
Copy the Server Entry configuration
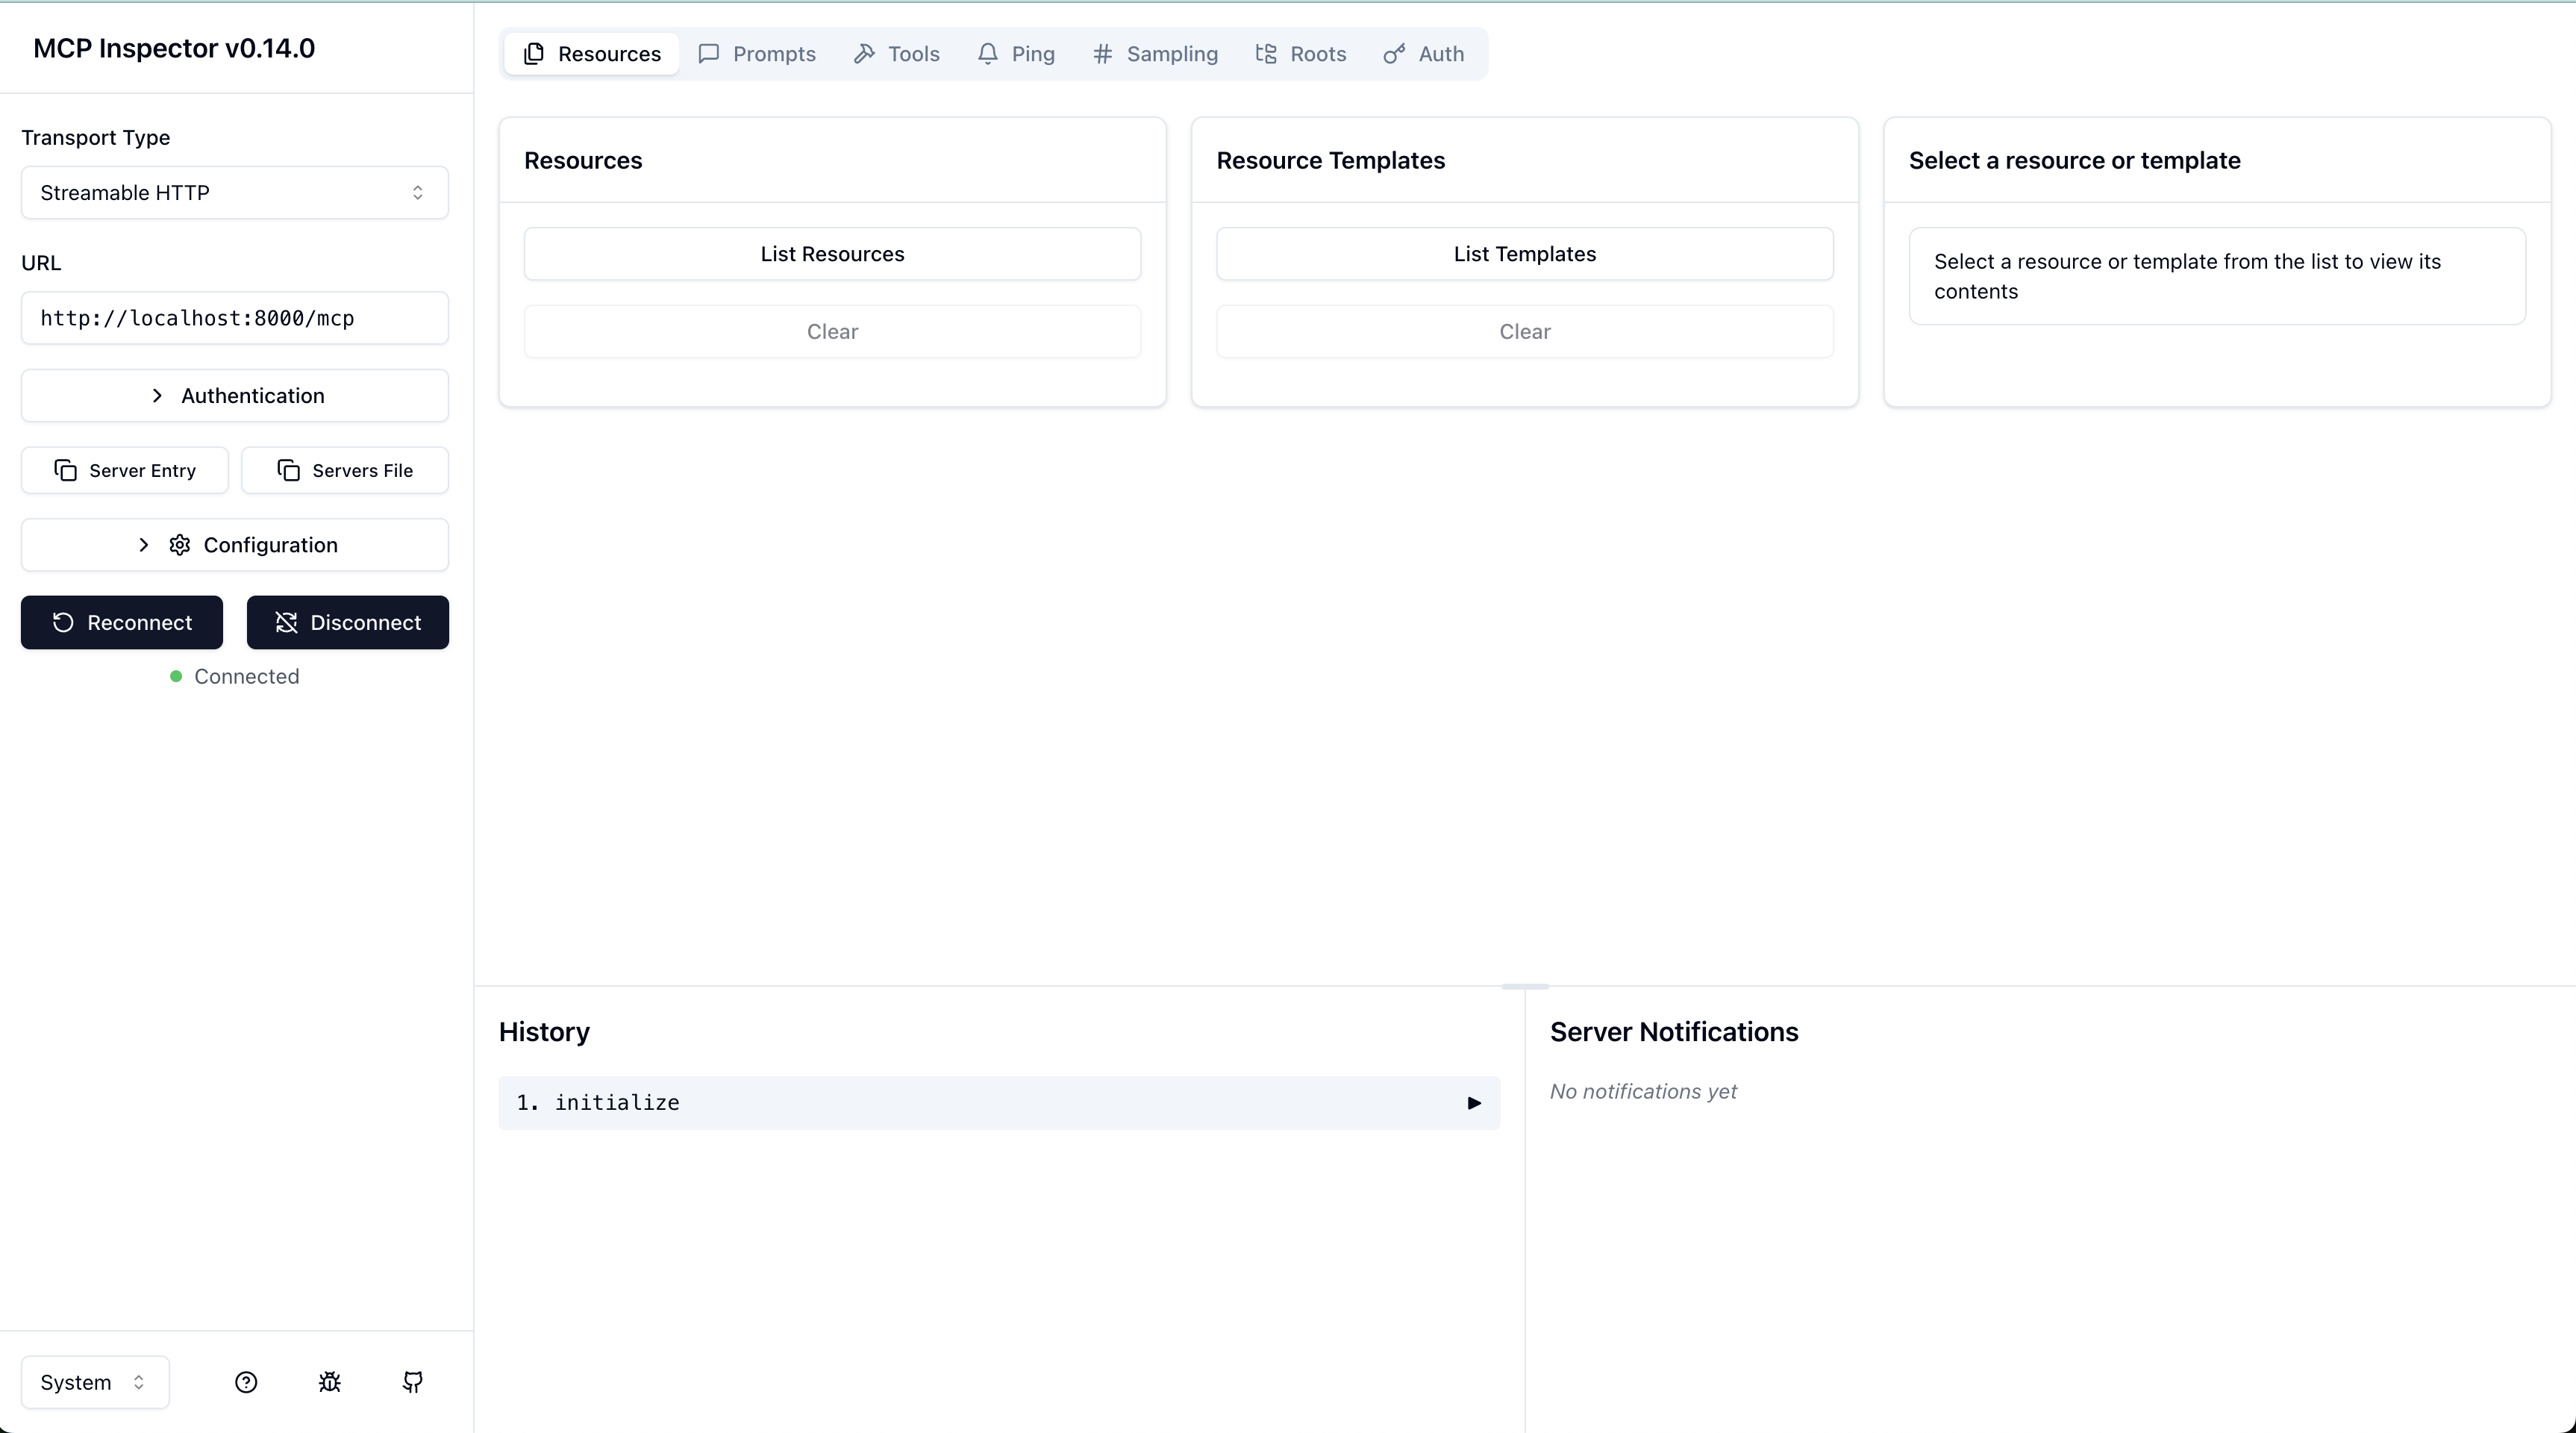coord(125,471)
